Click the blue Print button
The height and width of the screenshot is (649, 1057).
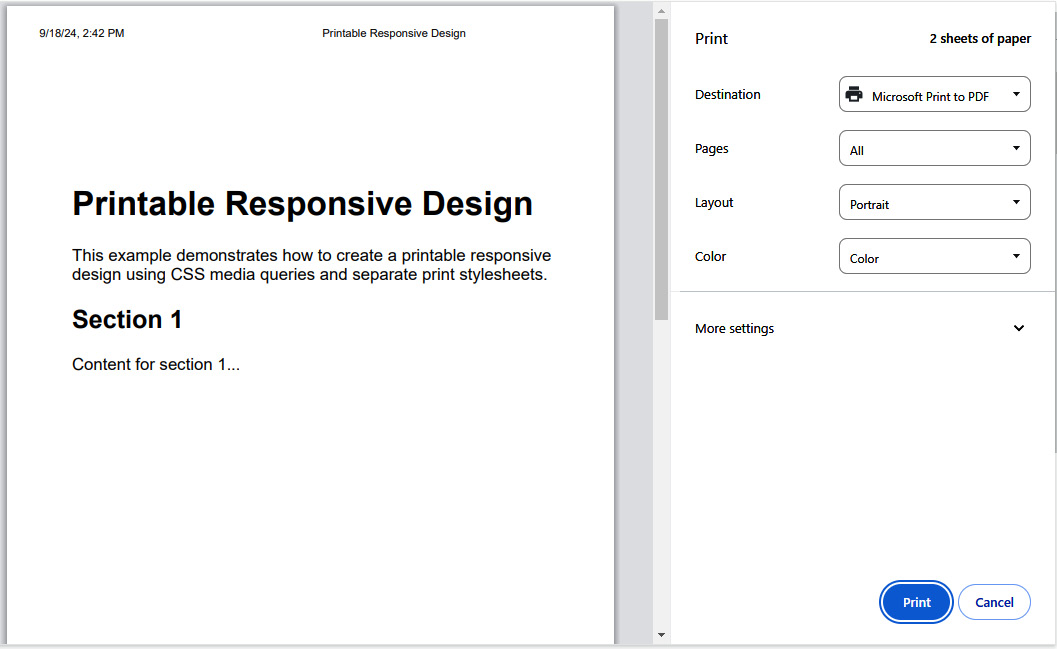[916, 602]
